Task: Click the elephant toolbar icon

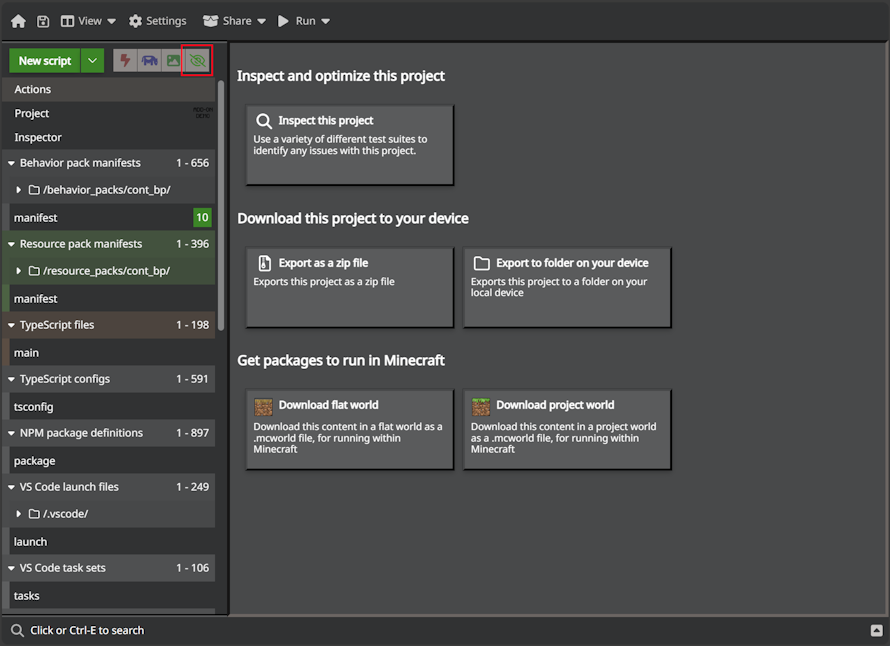Action: pyautogui.click(x=148, y=60)
